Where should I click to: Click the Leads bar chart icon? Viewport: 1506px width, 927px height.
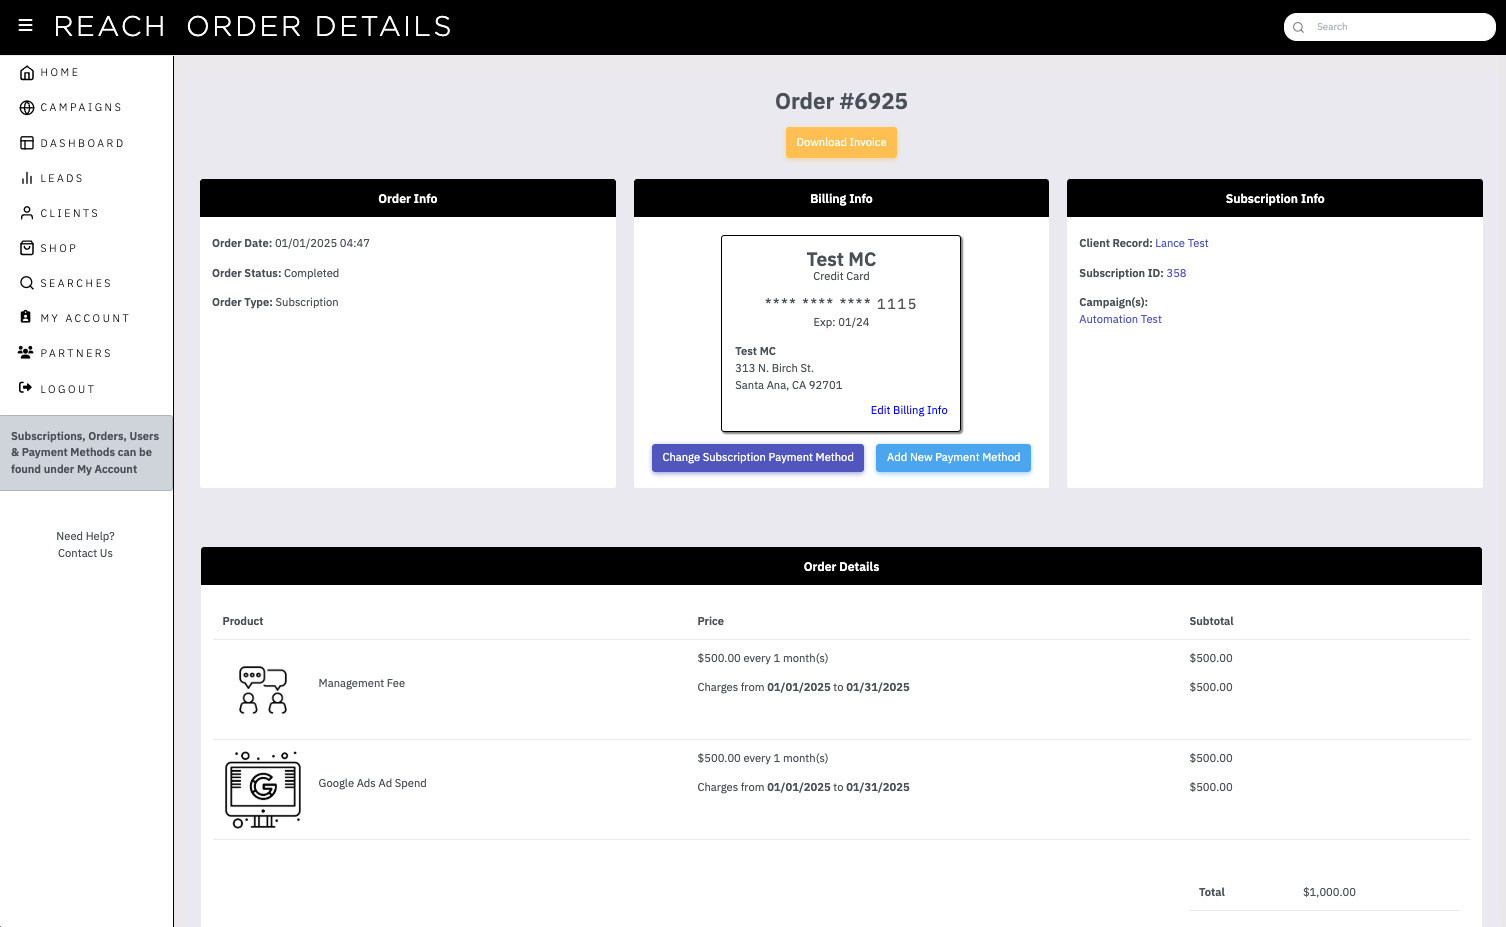[x=27, y=178]
